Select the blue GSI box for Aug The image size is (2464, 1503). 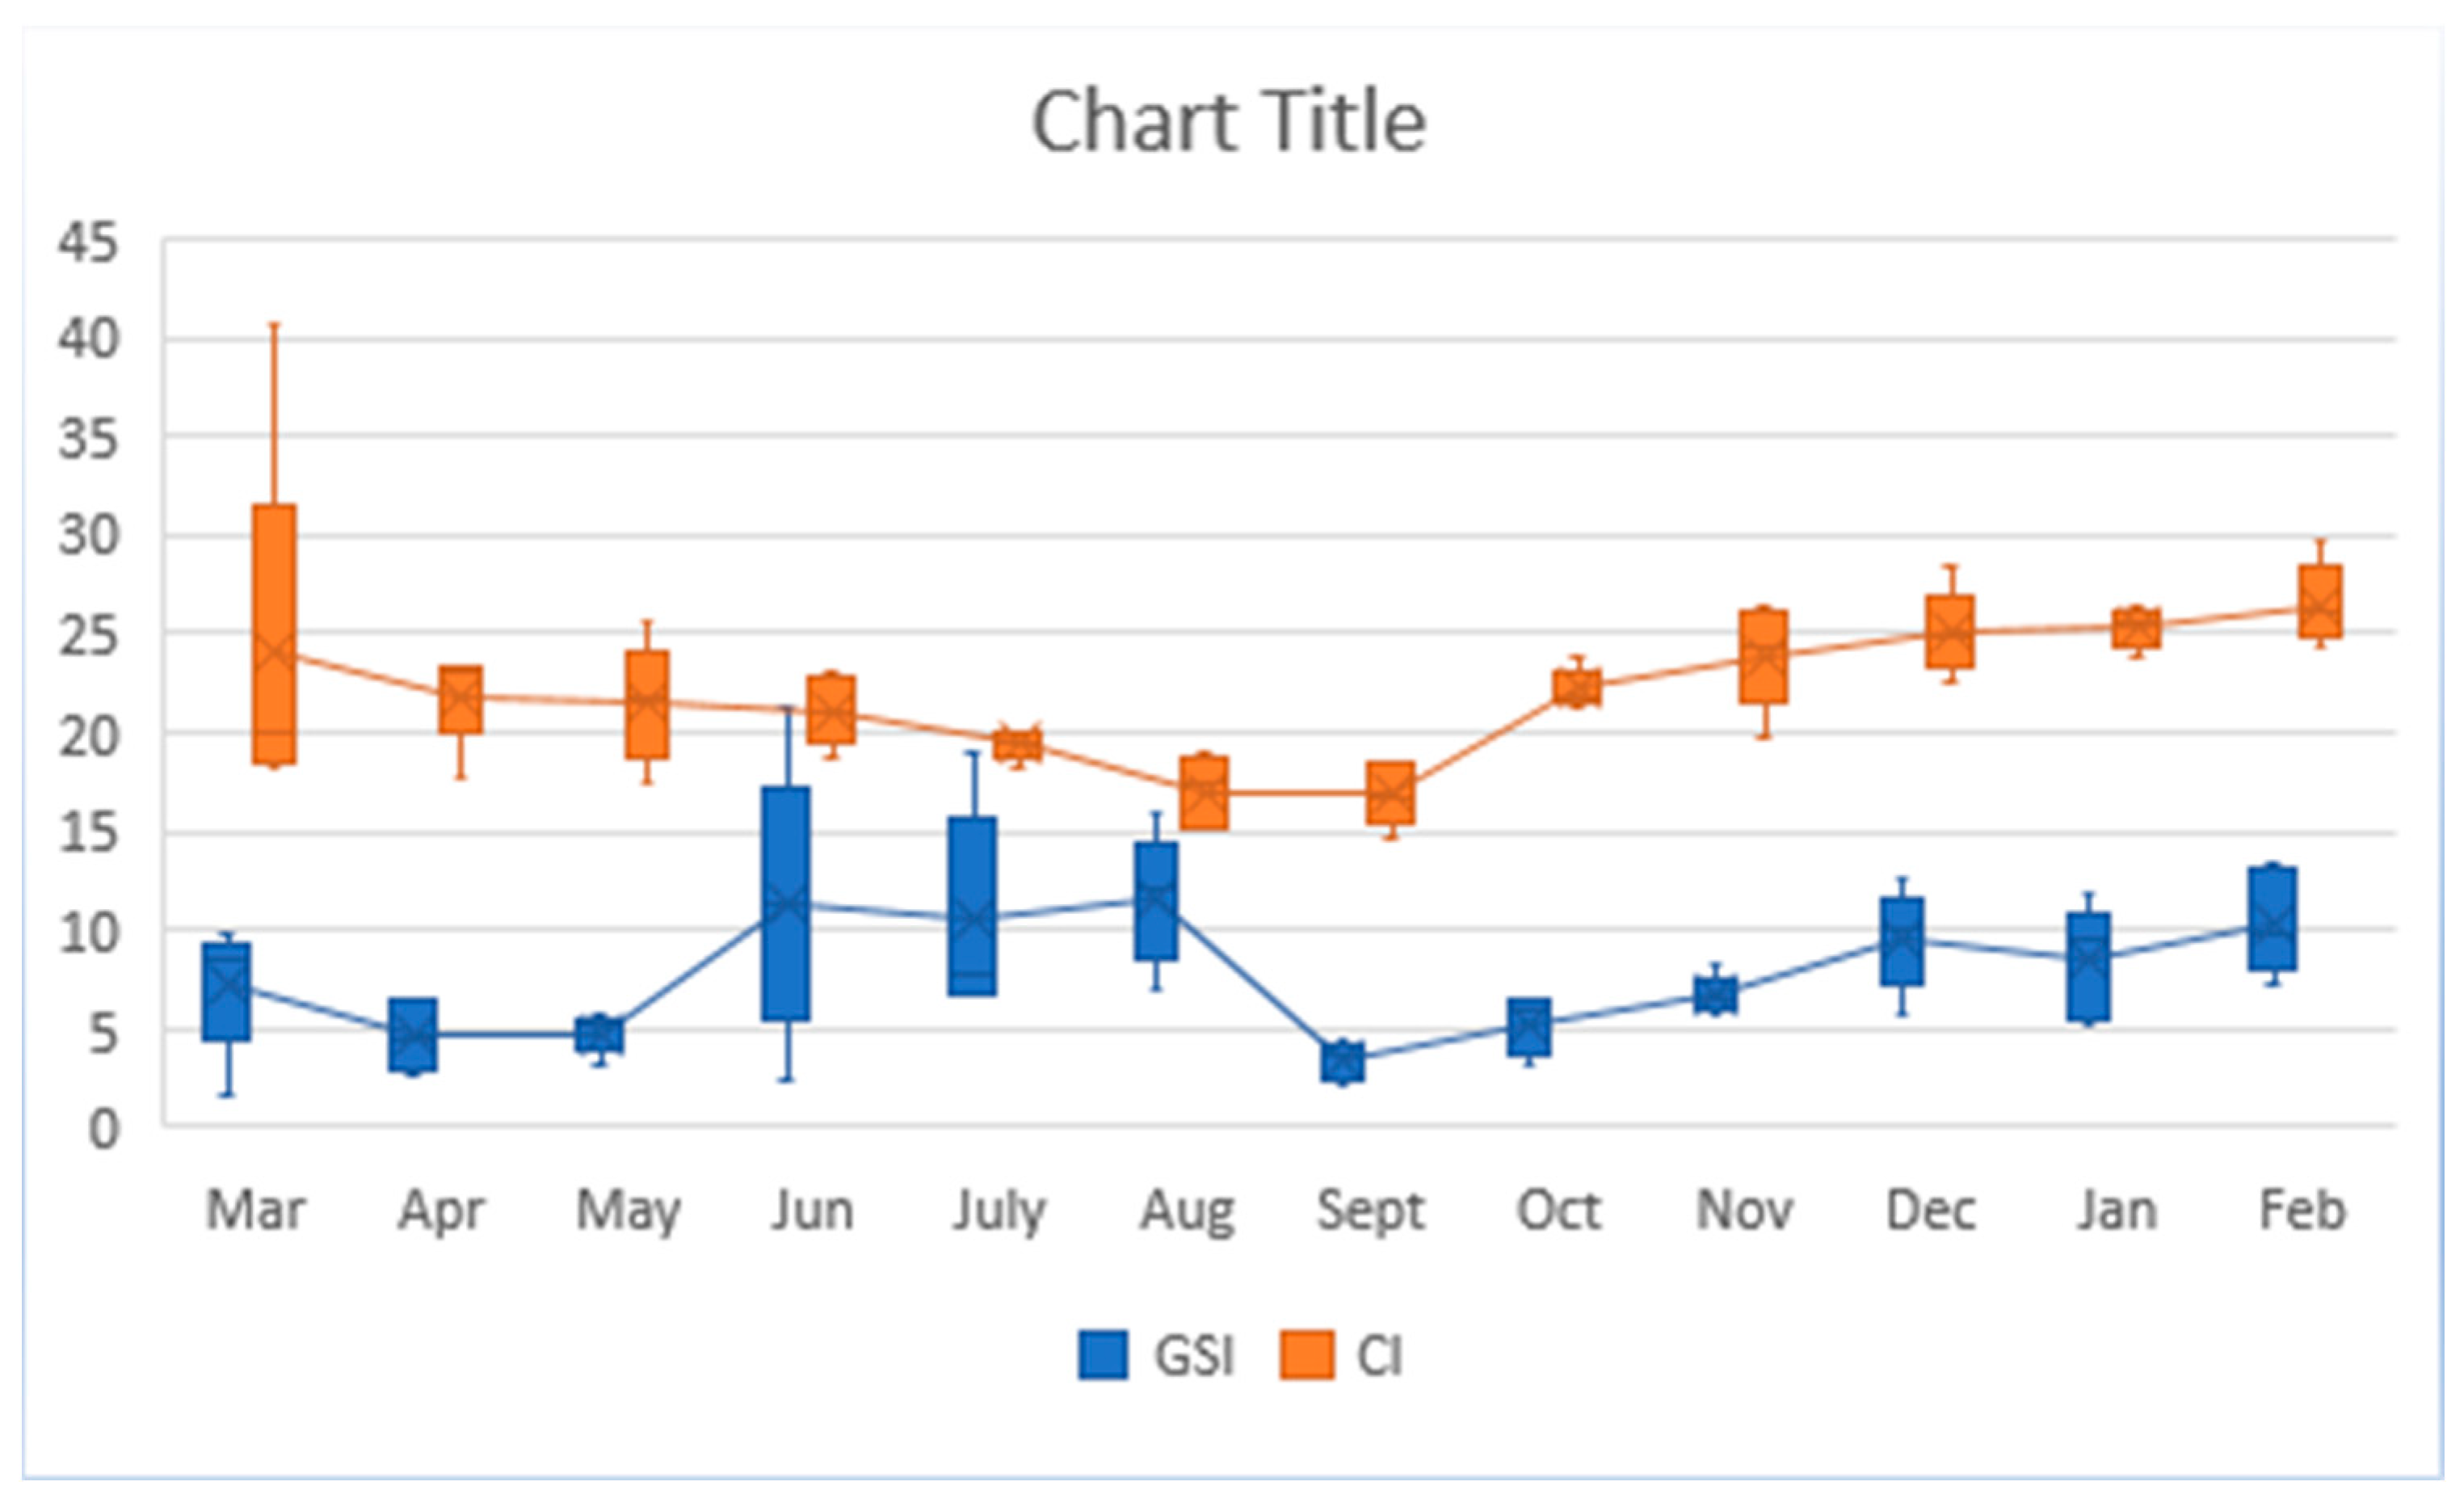click(1156, 901)
